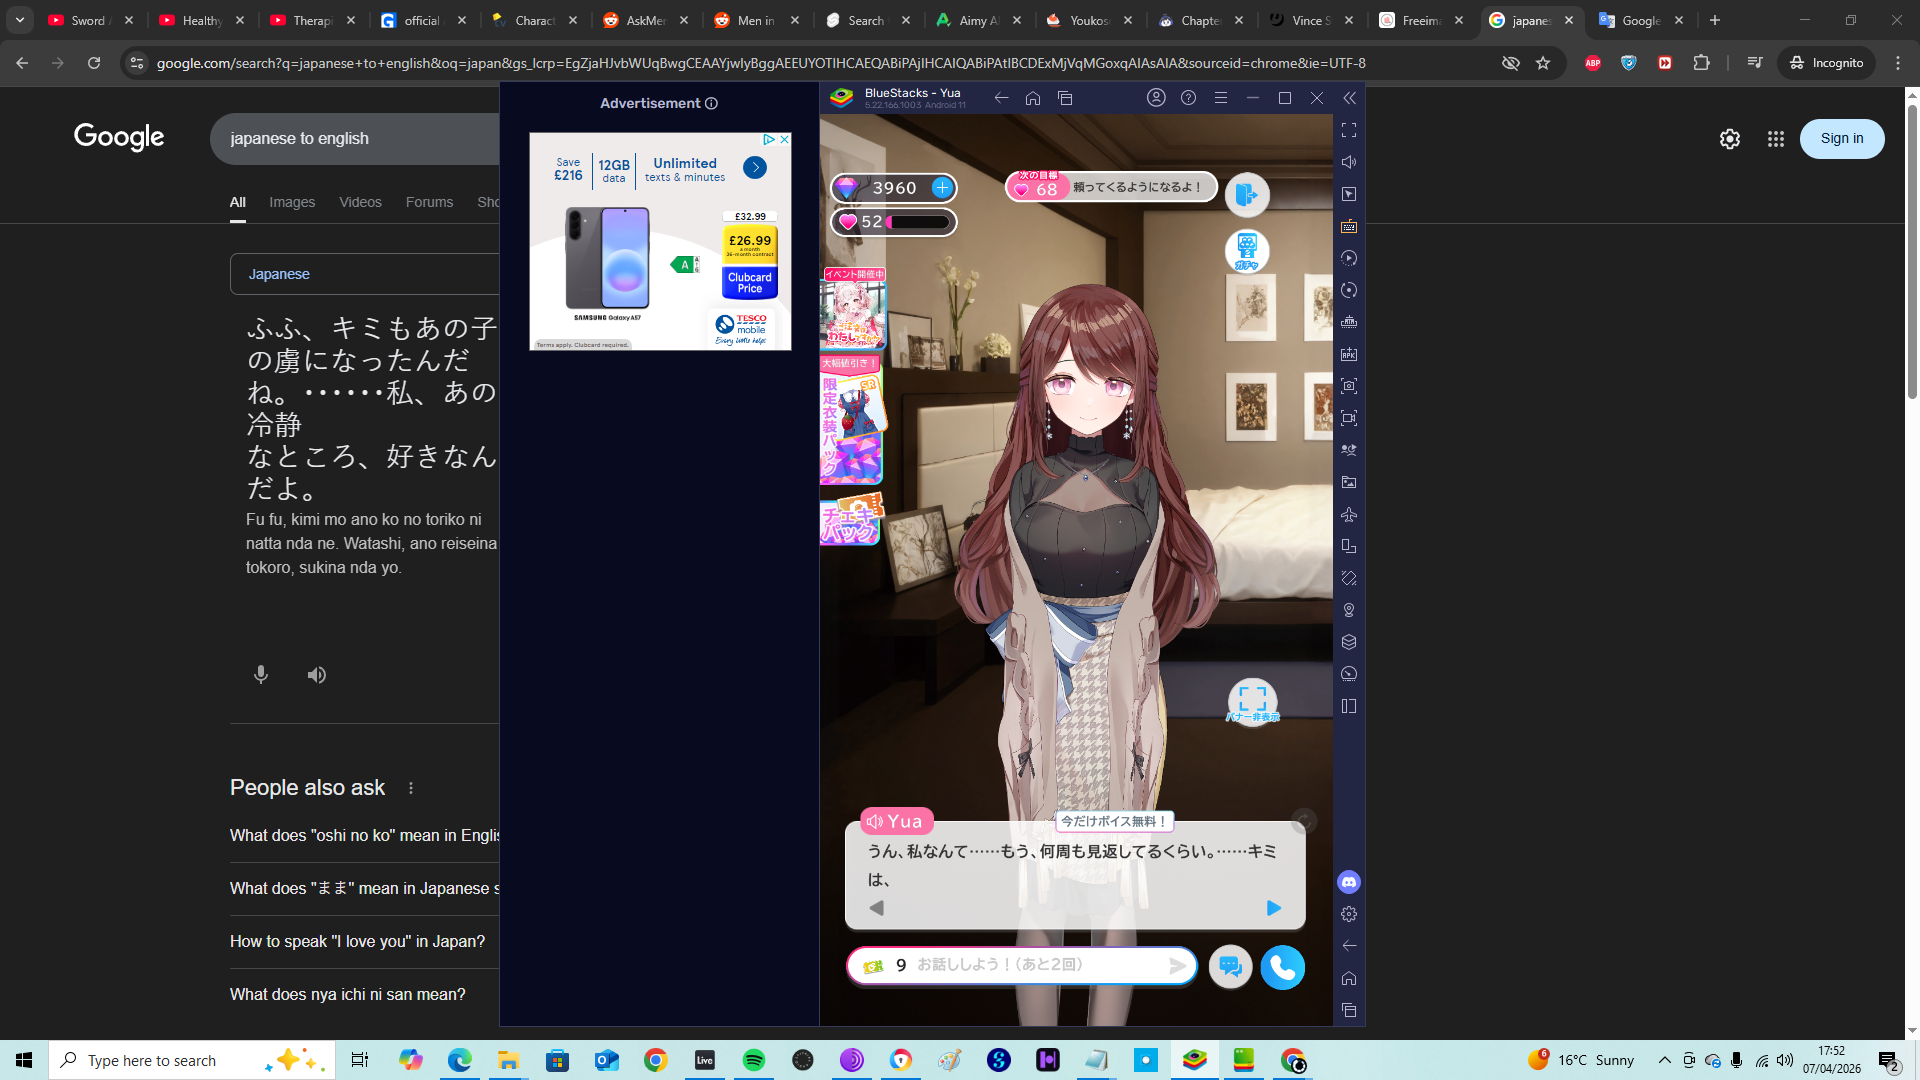Open Chrome three-dot menu
Screen dimensions: 1920x1080
(1898, 63)
